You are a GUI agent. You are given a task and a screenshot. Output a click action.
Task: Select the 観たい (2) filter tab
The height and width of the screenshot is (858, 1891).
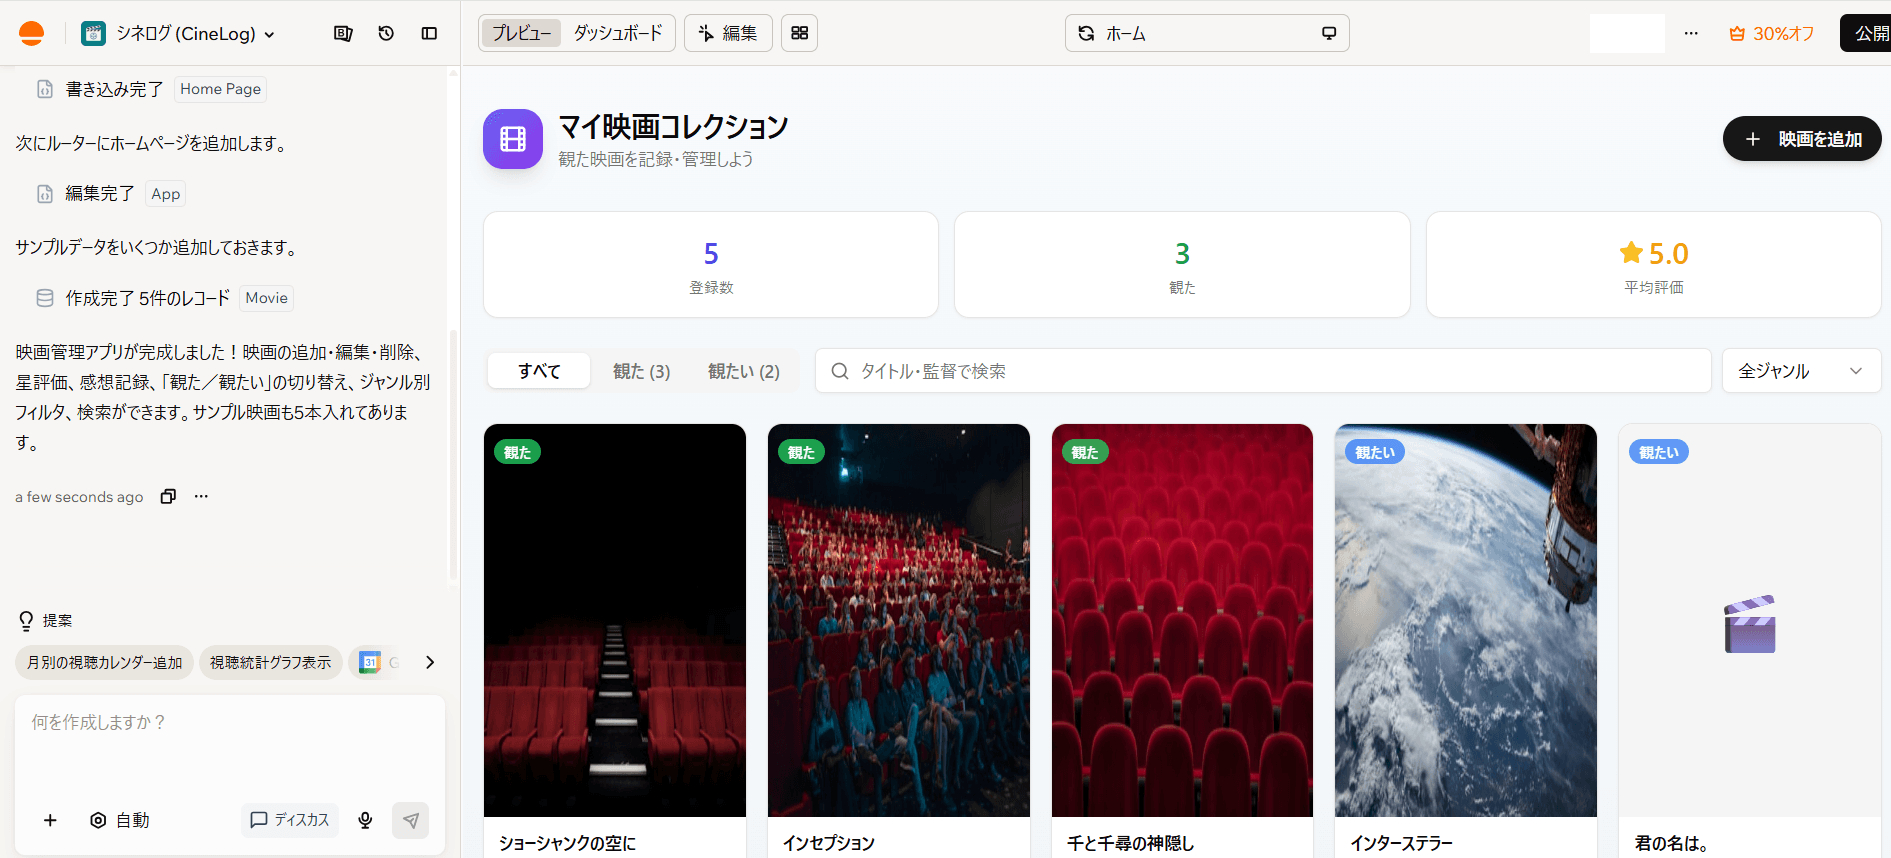tap(744, 371)
